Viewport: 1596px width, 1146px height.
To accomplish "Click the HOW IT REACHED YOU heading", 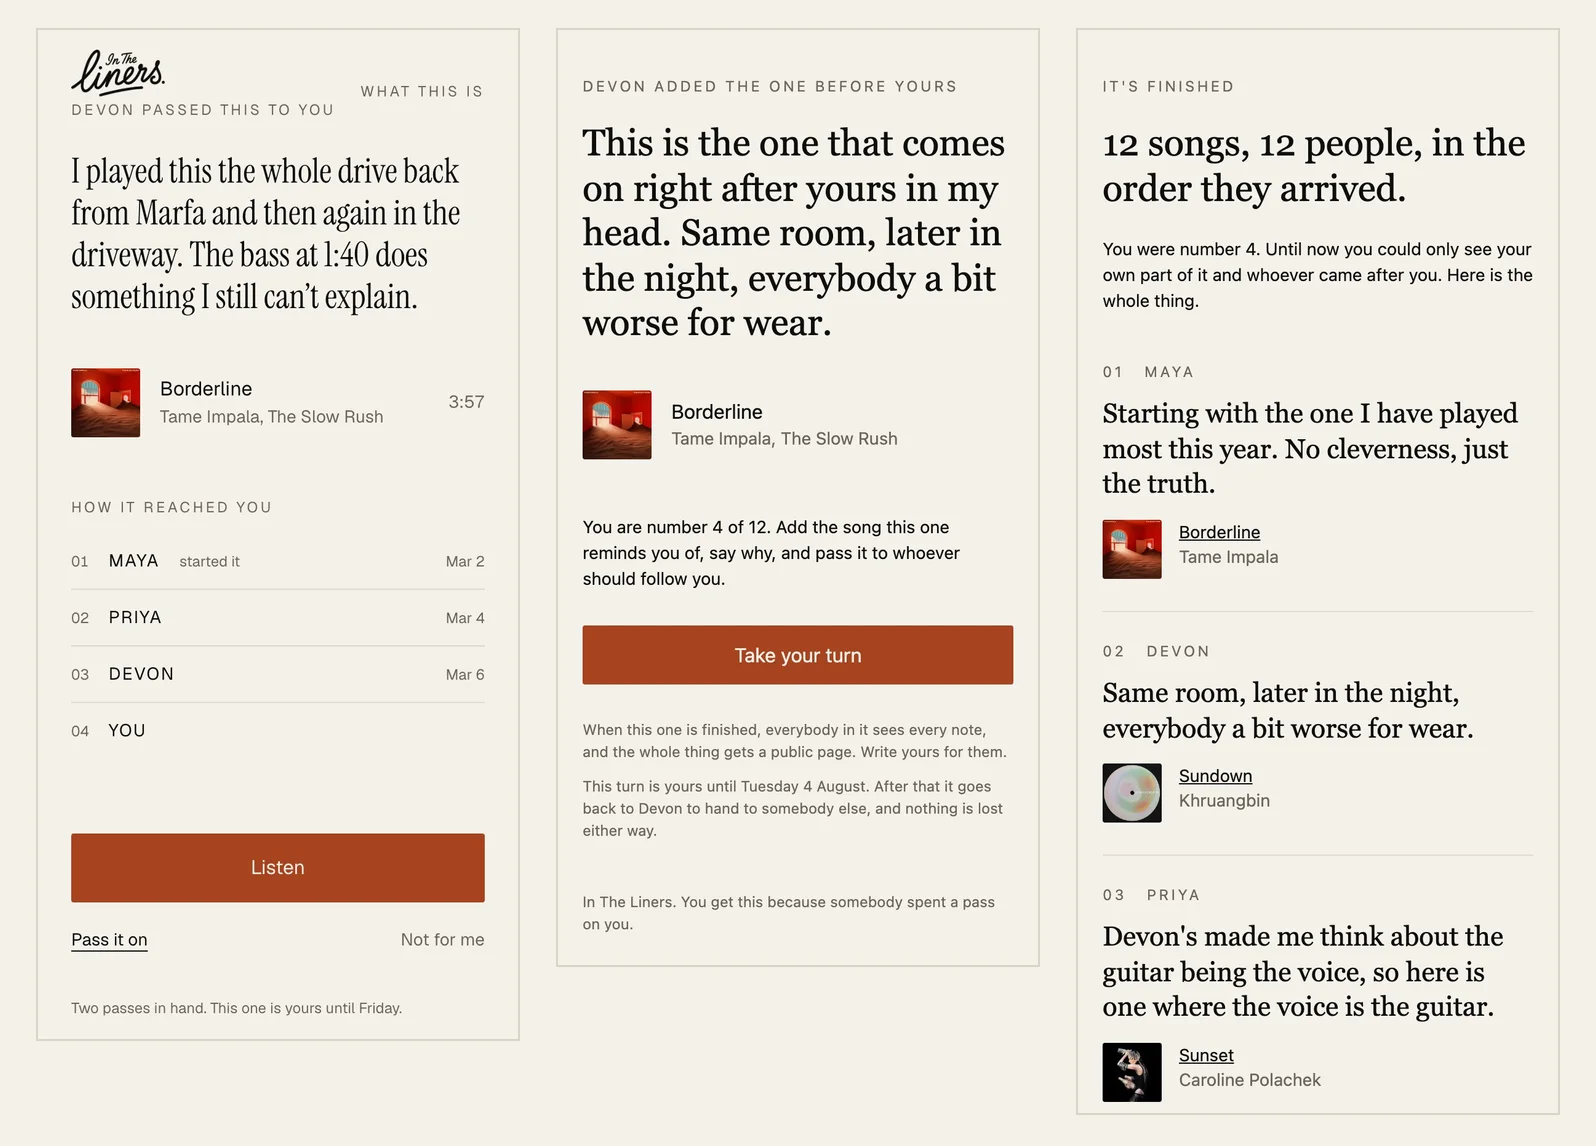I will [171, 507].
